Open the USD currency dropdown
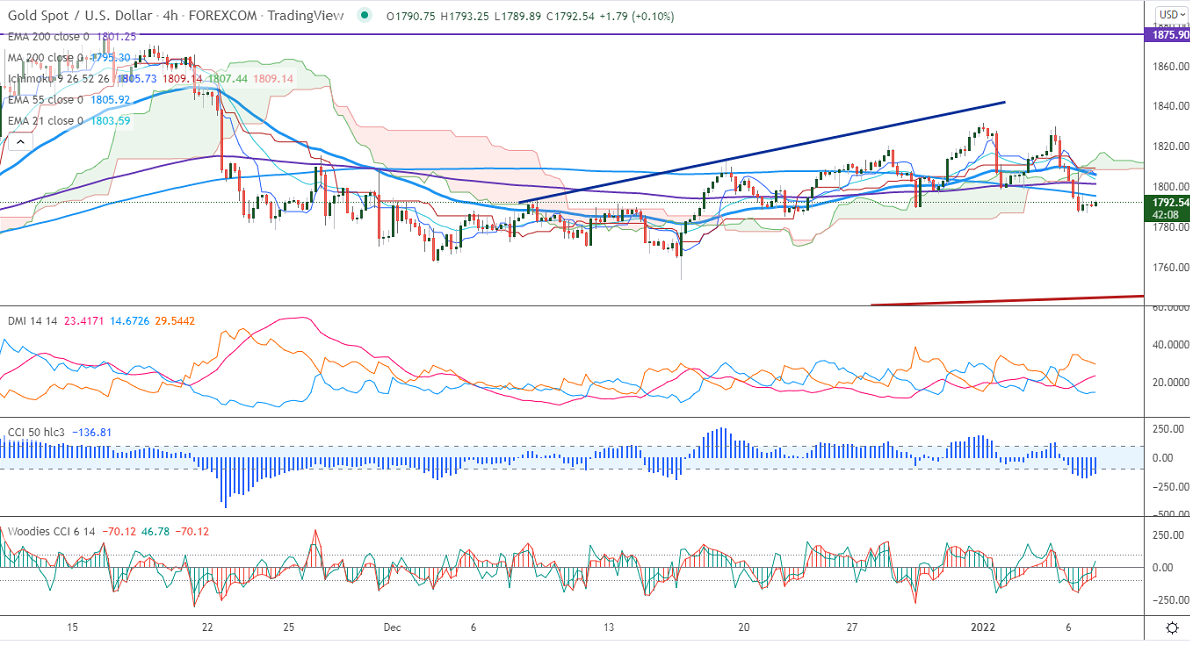1190x648 pixels. [x=1172, y=15]
